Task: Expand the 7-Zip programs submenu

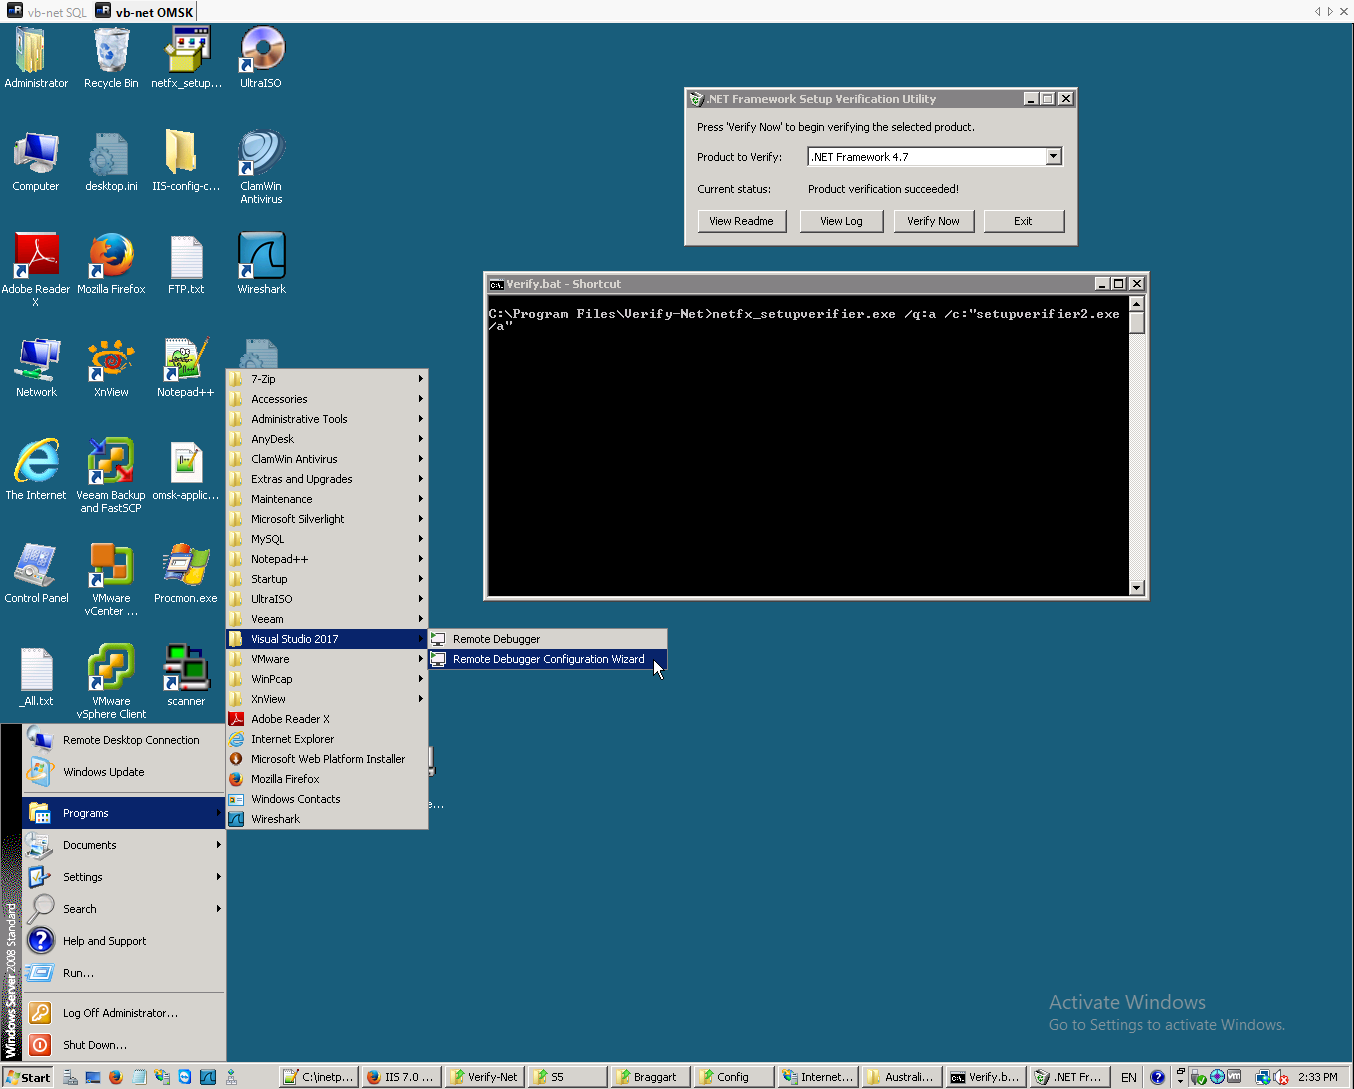Action: click(x=327, y=379)
